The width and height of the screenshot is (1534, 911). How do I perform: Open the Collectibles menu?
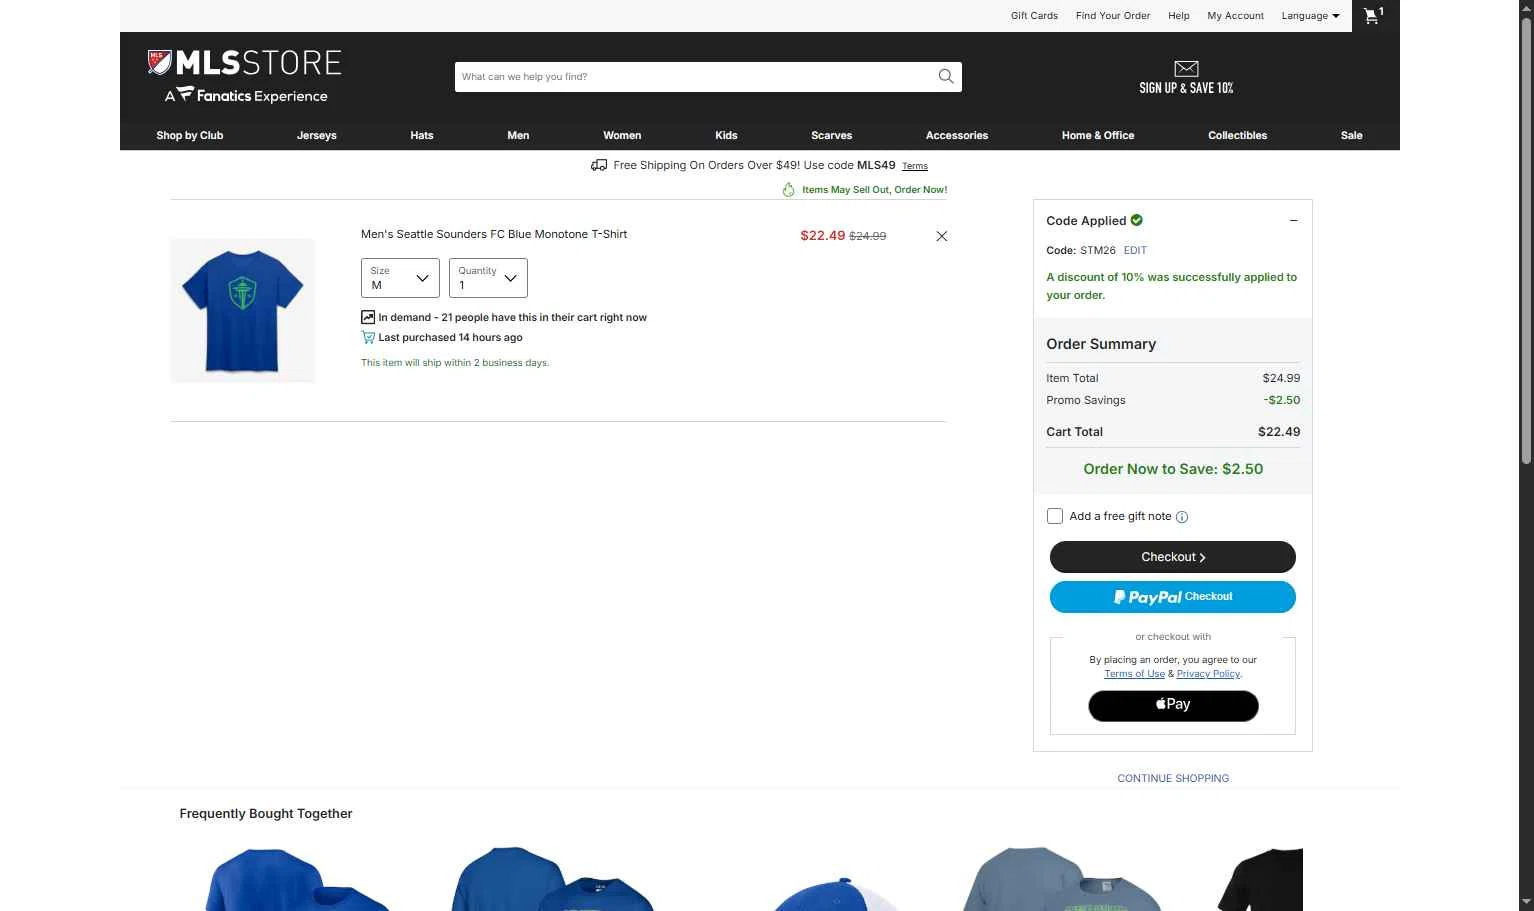pyautogui.click(x=1238, y=135)
